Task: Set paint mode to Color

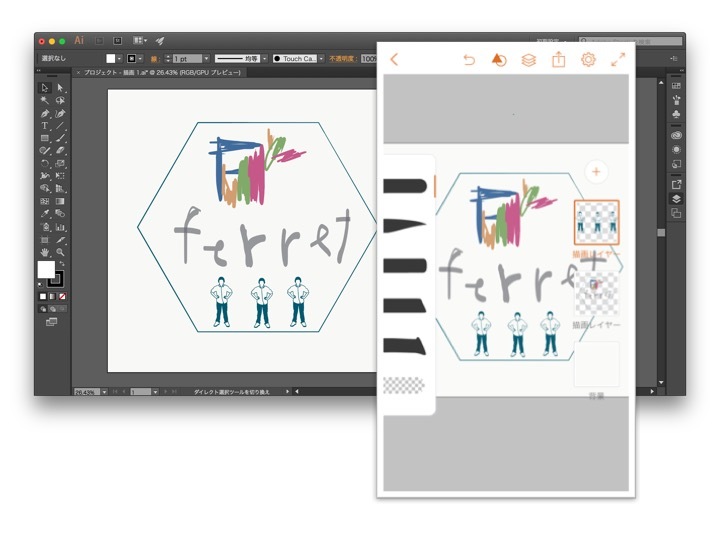Action: [x=43, y=297]
